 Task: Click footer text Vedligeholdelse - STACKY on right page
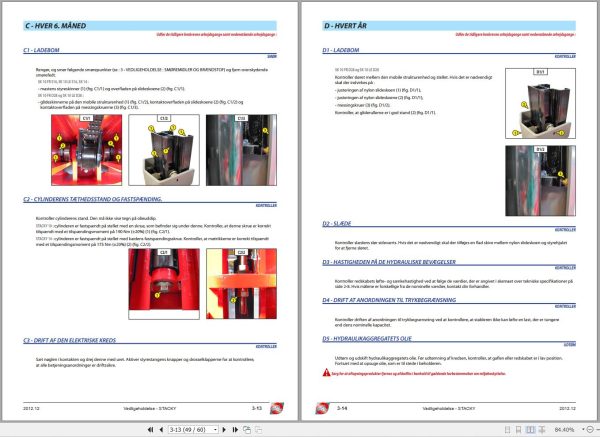449,408
